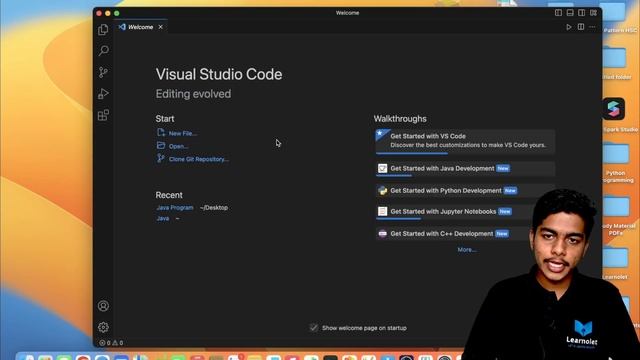640x360 pixels.
Task: Open the Extensions view
Action: pyautogui.click(x=103, y=115)
